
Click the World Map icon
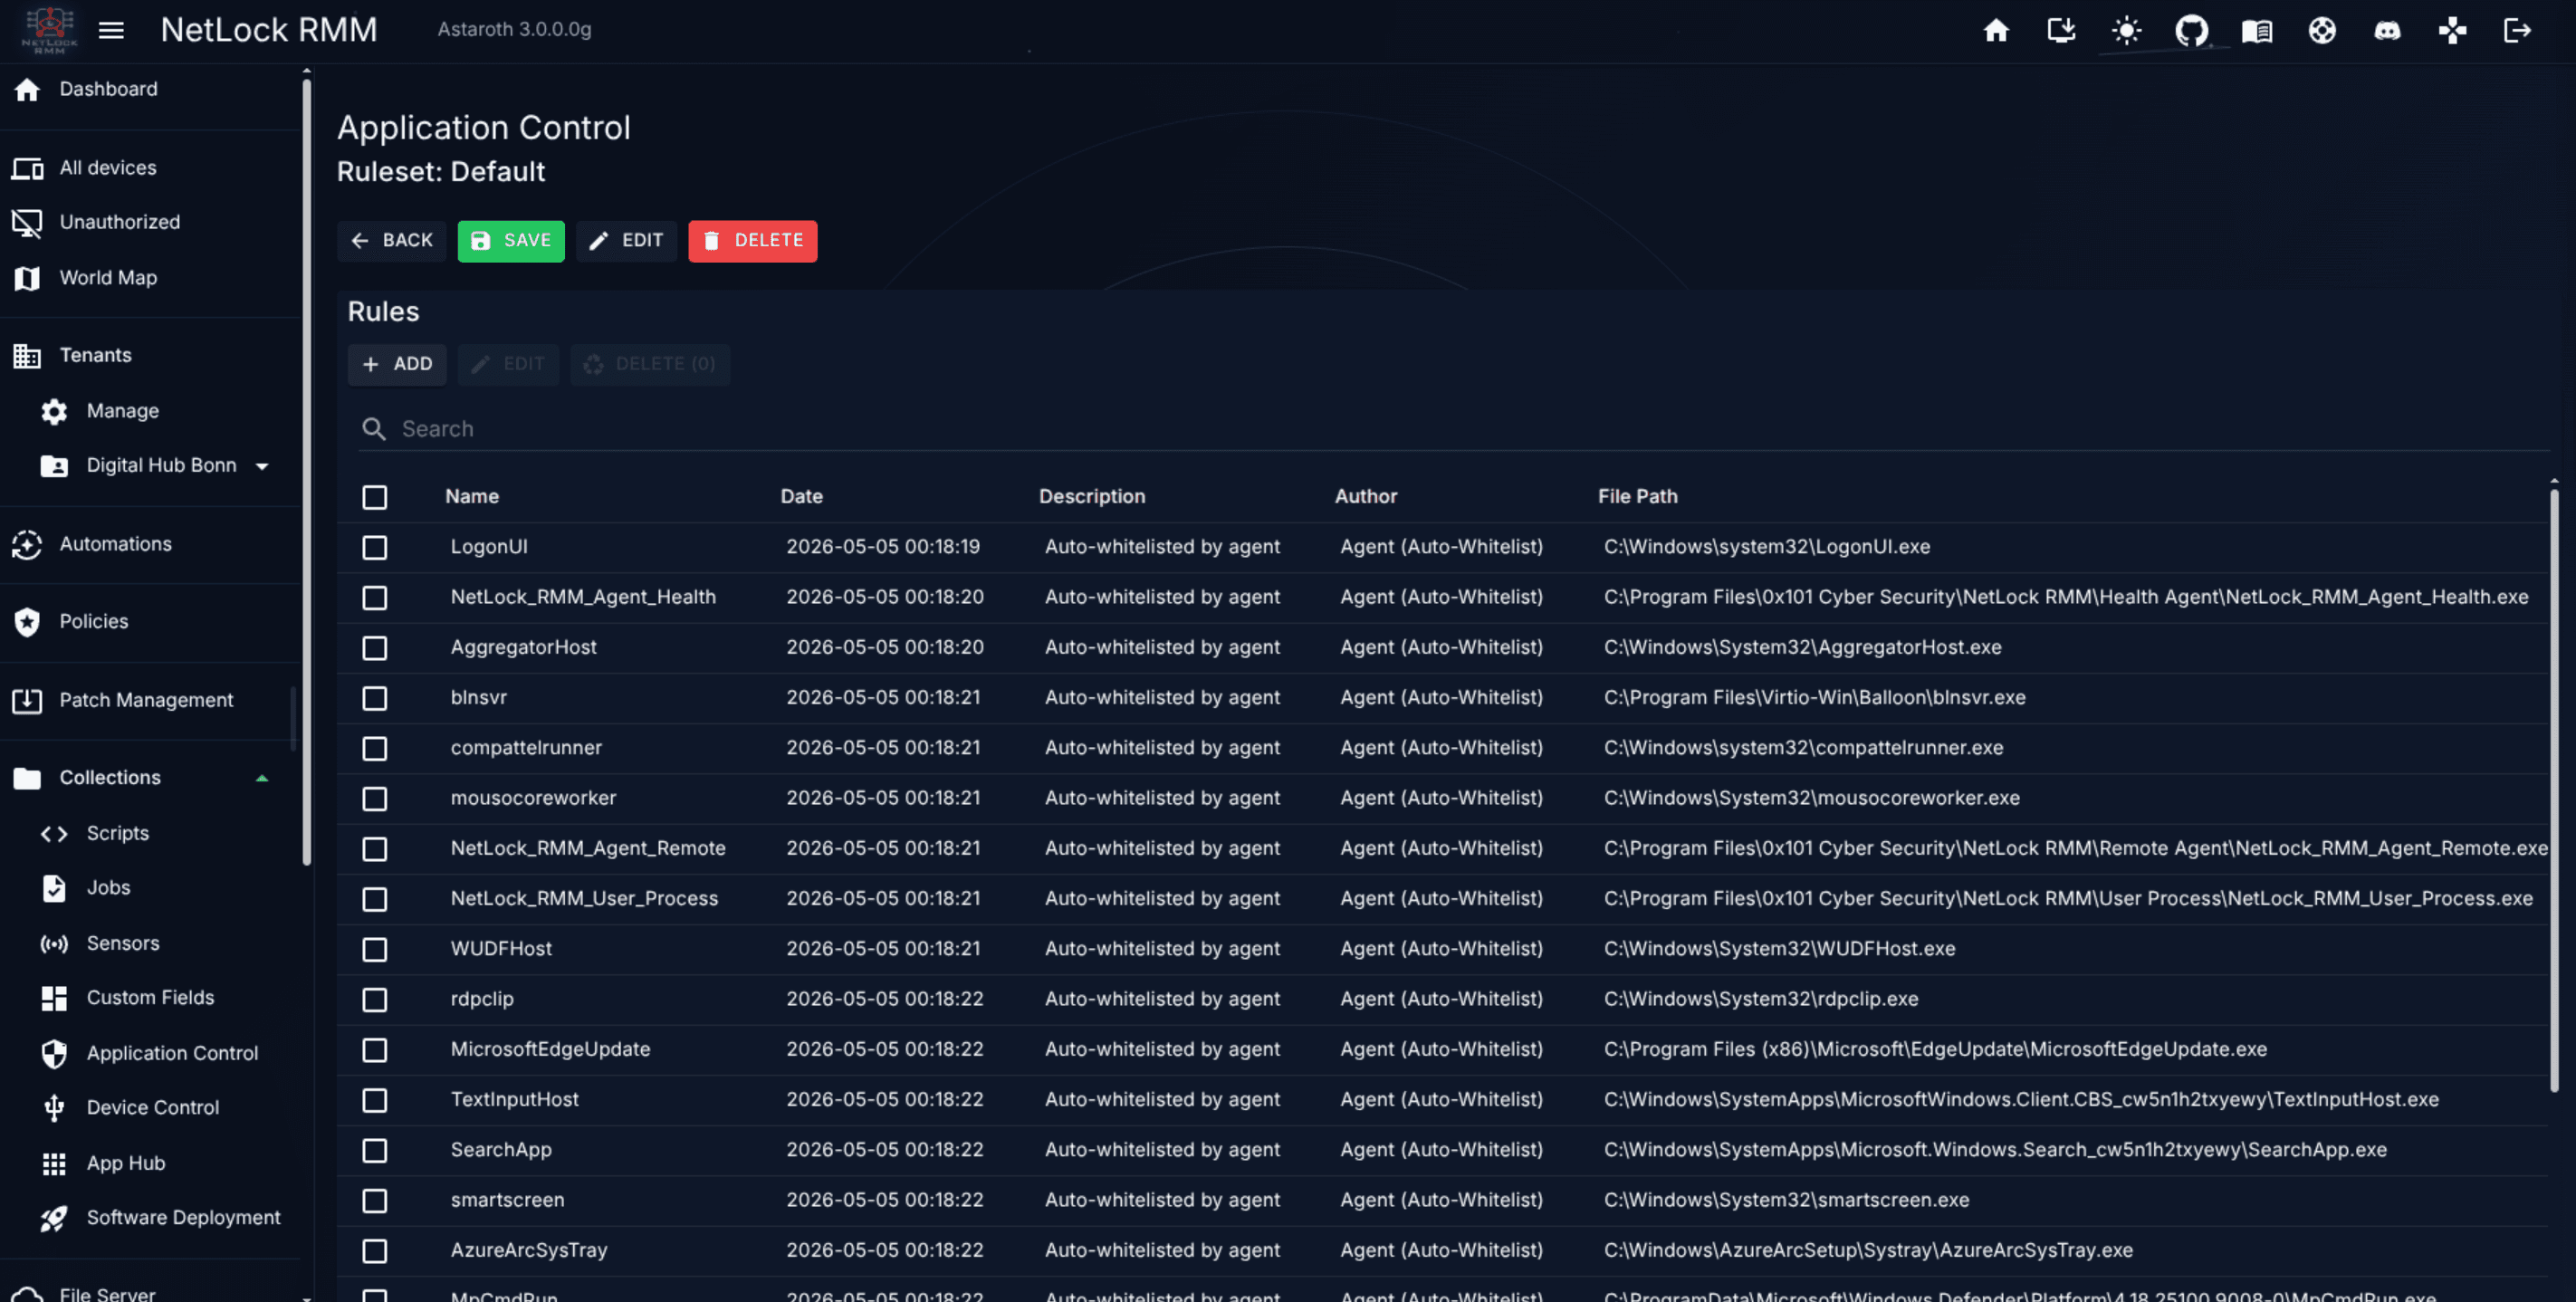click(x=27, y=278)
